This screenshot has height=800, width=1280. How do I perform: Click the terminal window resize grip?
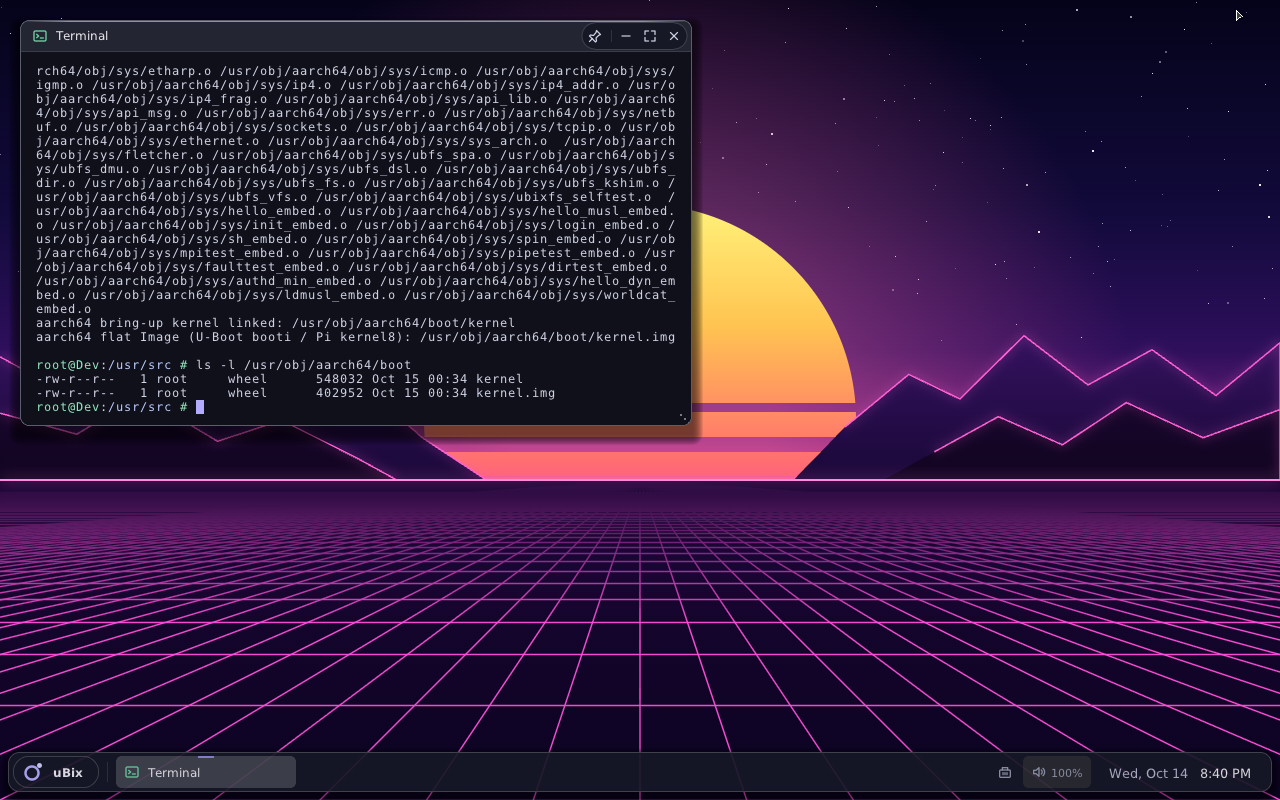pos(684,417)
